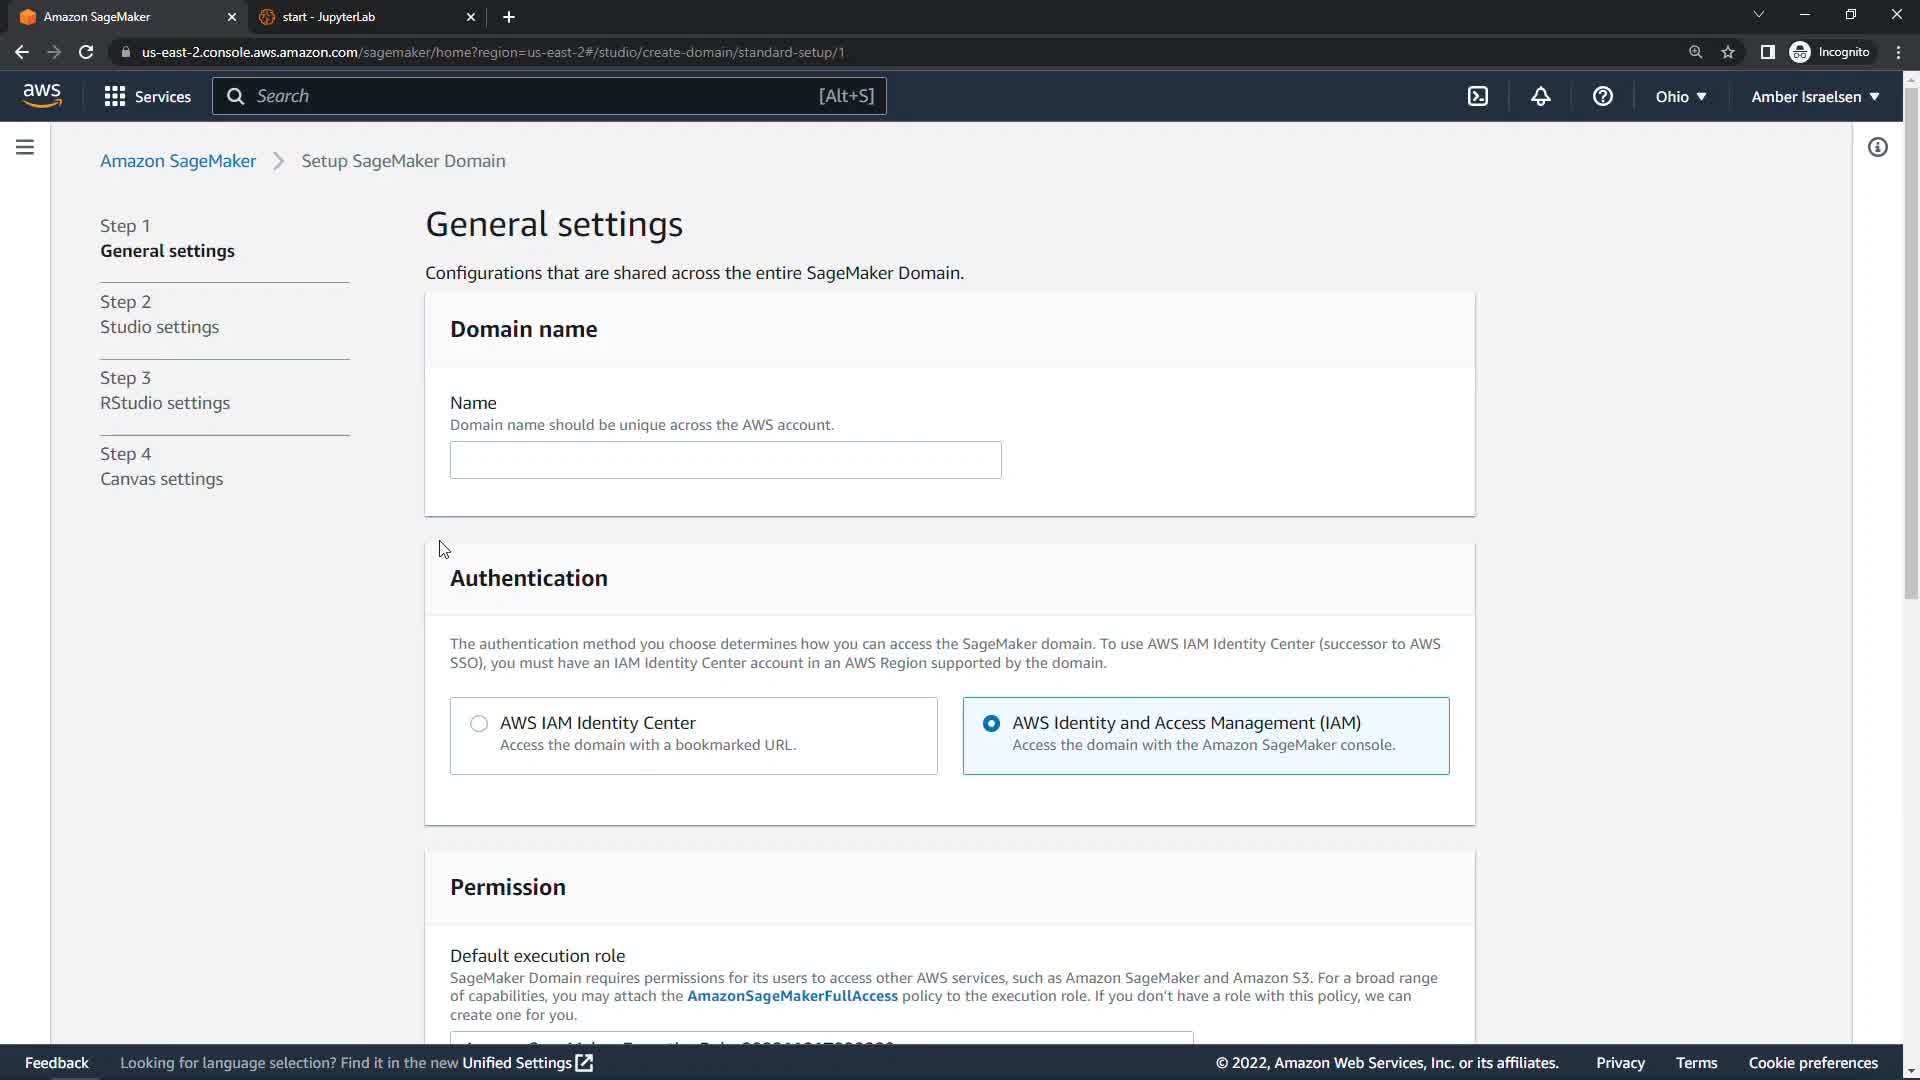Screen dimensions: 1920x1080
Task: Open the Services grid menu
Action: click(147, 96)
